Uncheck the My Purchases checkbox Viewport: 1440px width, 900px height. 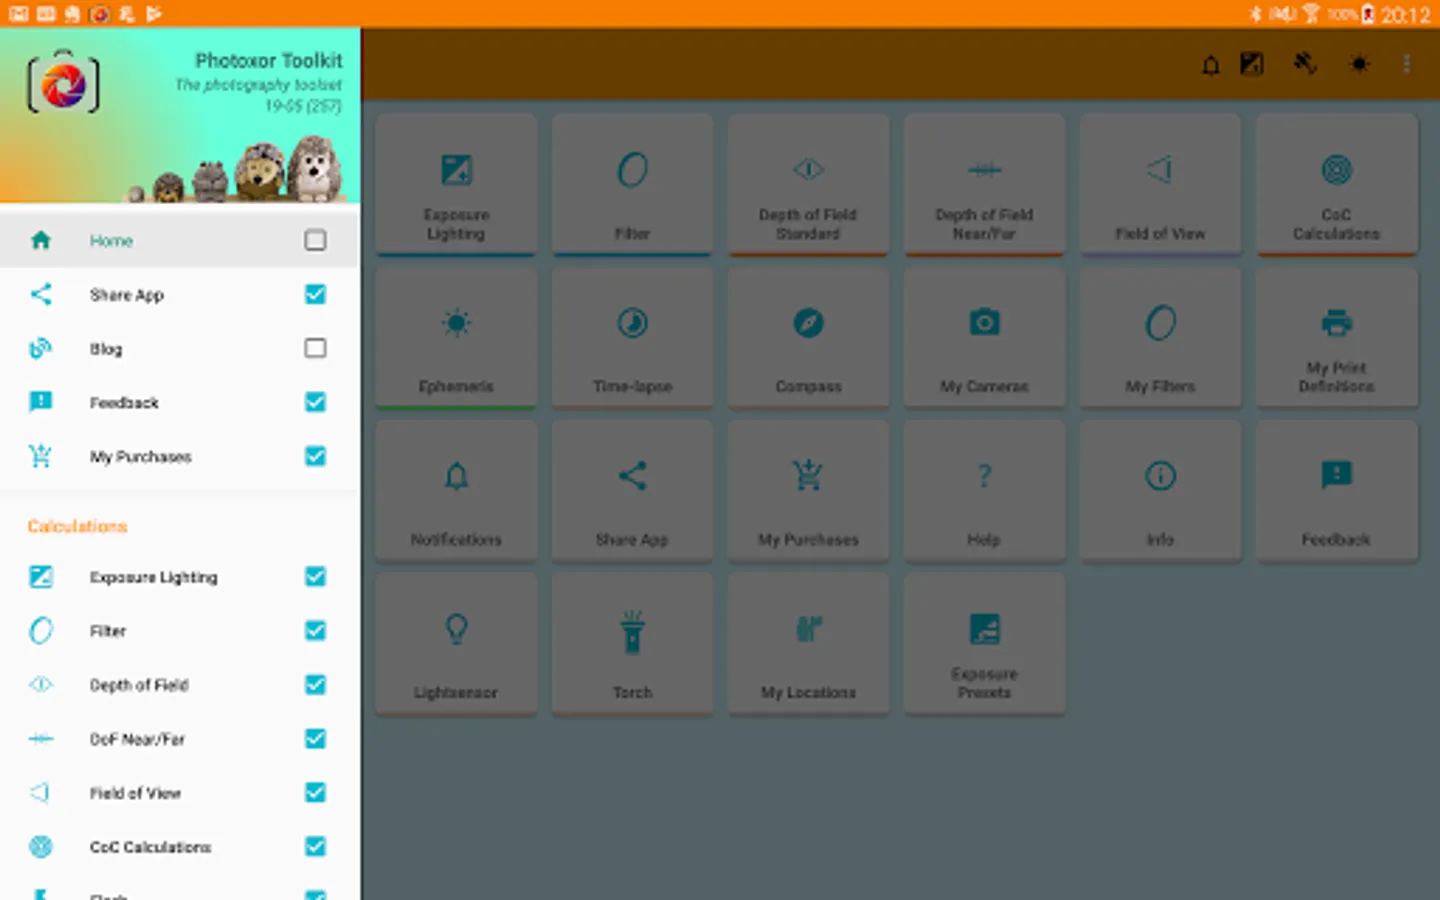click(x=315, y=456)
